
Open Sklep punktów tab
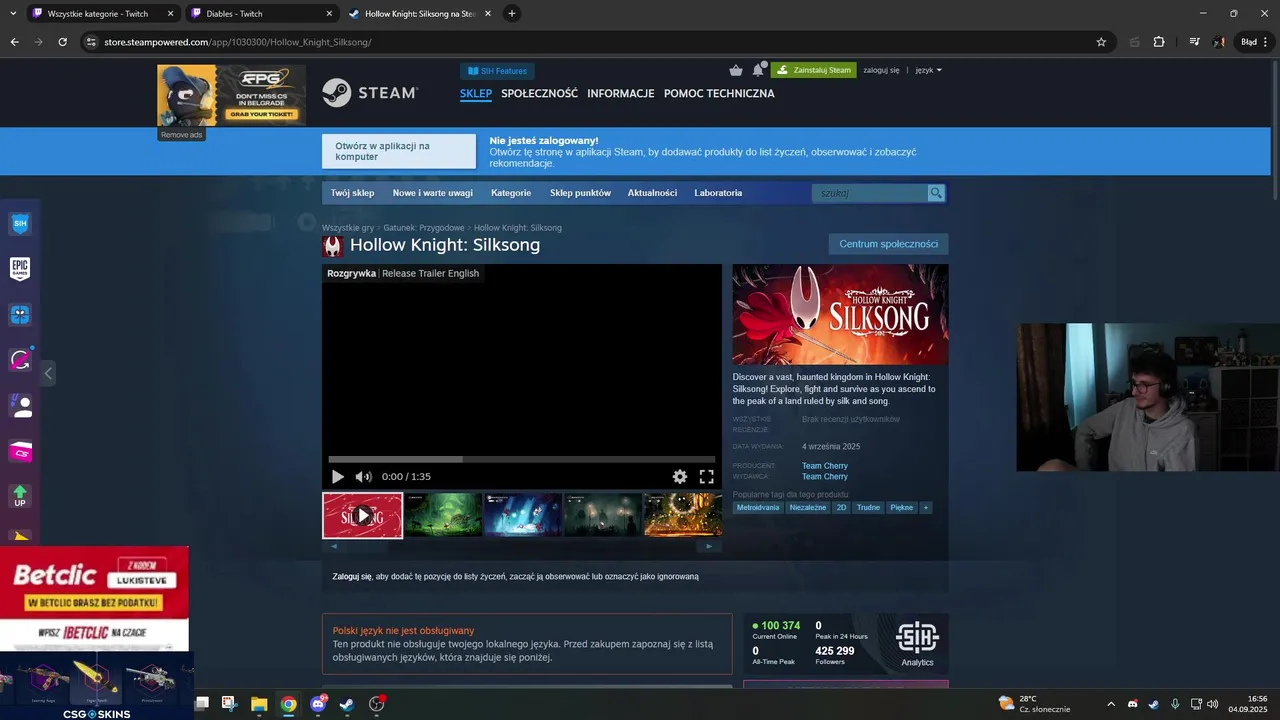580,193
